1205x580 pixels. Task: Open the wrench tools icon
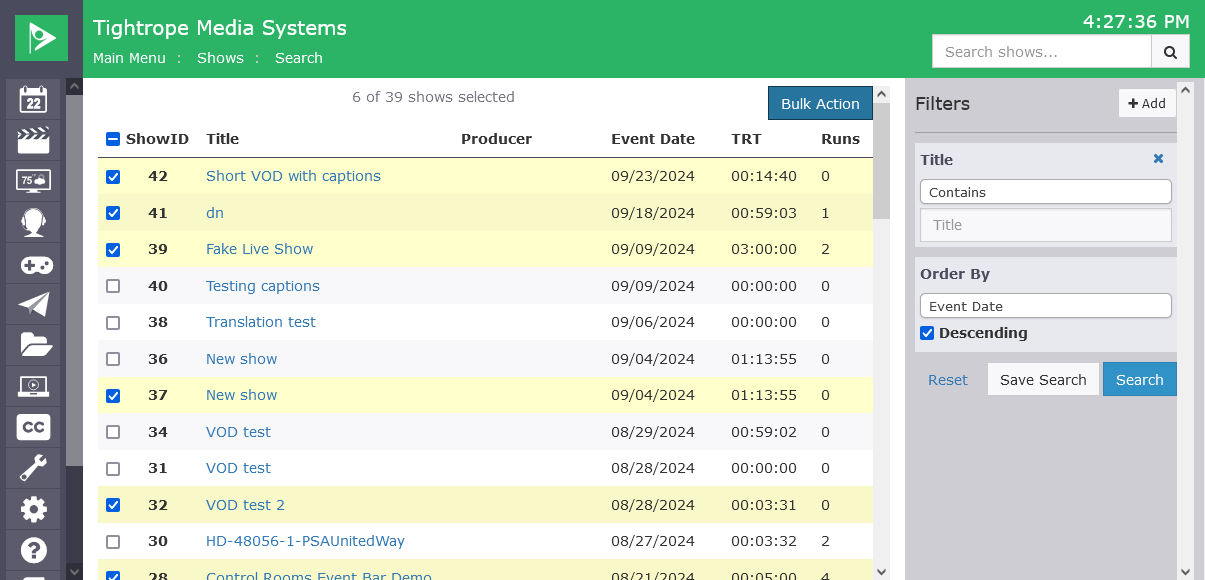coord(33,468)
